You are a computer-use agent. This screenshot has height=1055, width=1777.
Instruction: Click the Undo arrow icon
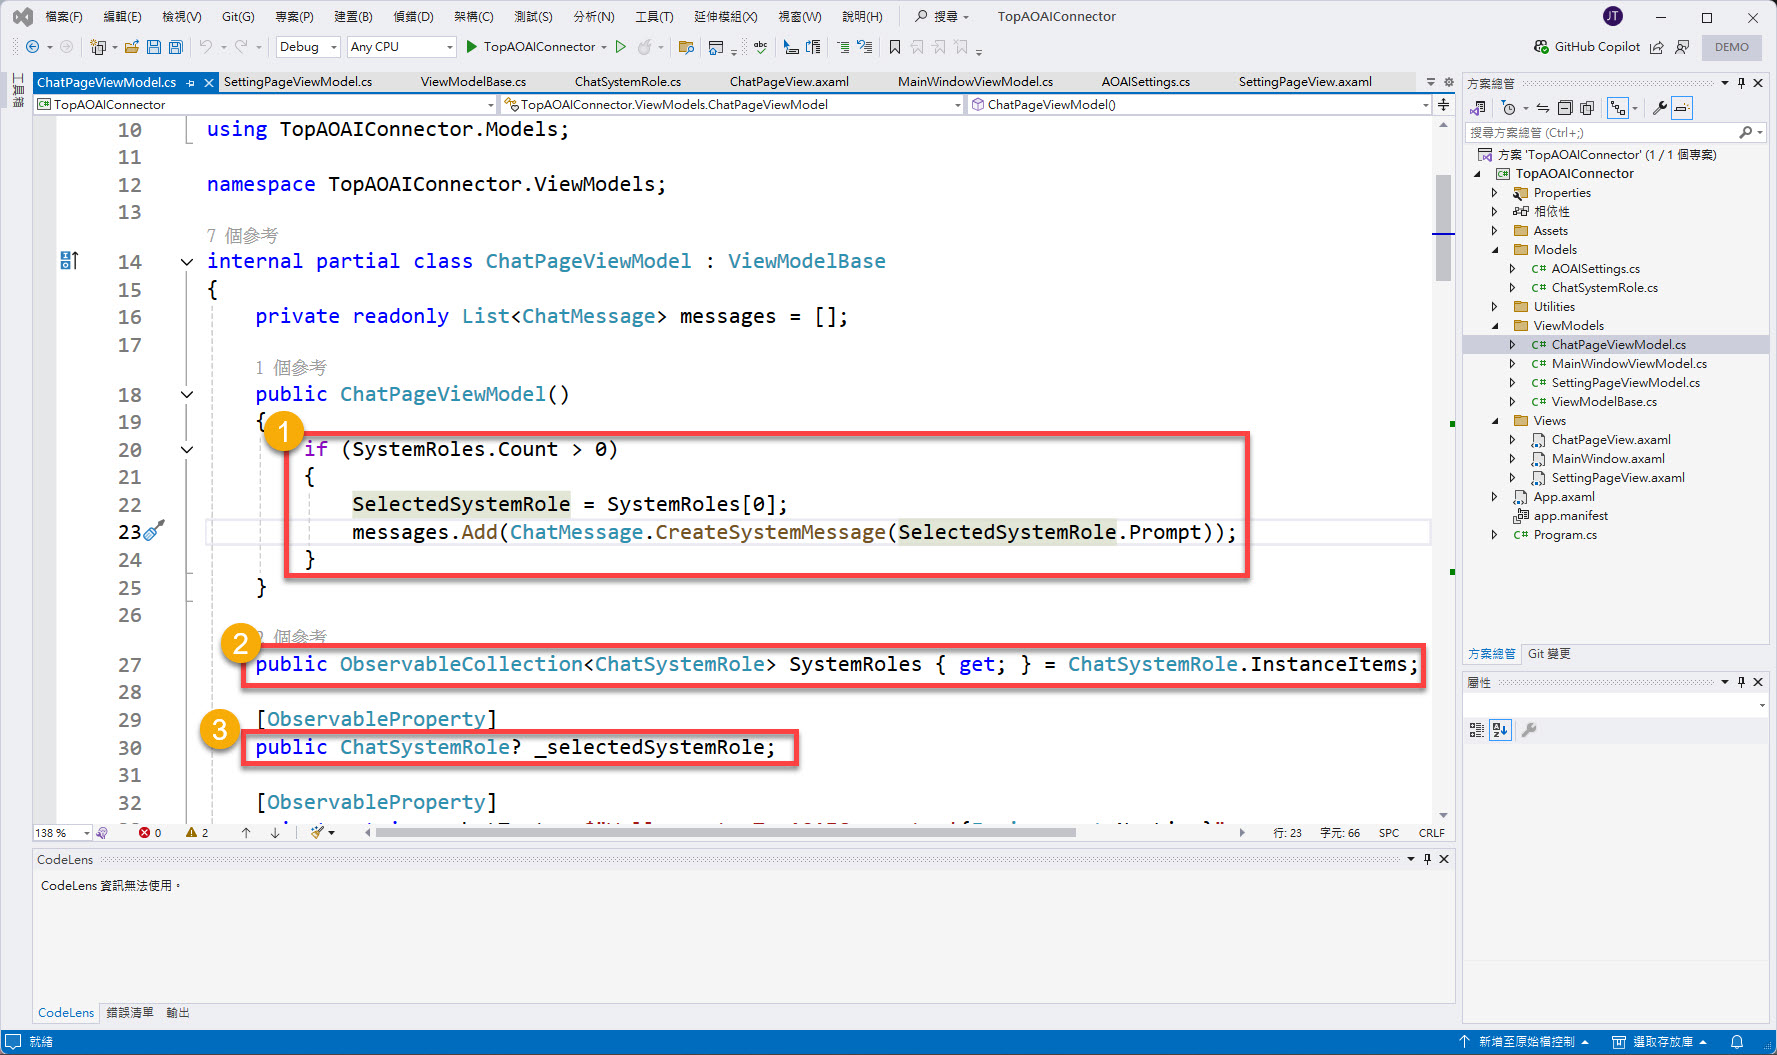click(x=205, y=47)
